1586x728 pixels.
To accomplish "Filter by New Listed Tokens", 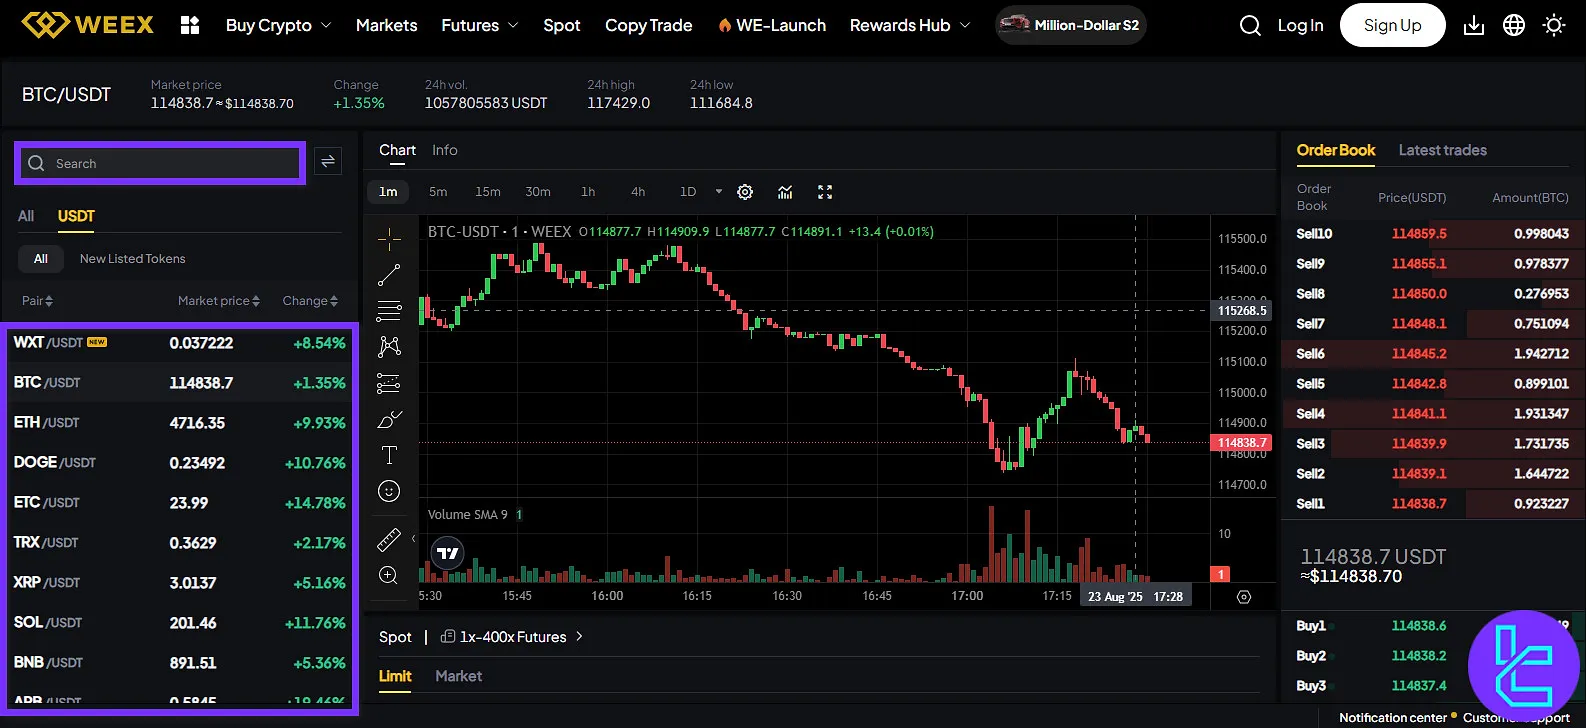I will (x=133, y=259).
